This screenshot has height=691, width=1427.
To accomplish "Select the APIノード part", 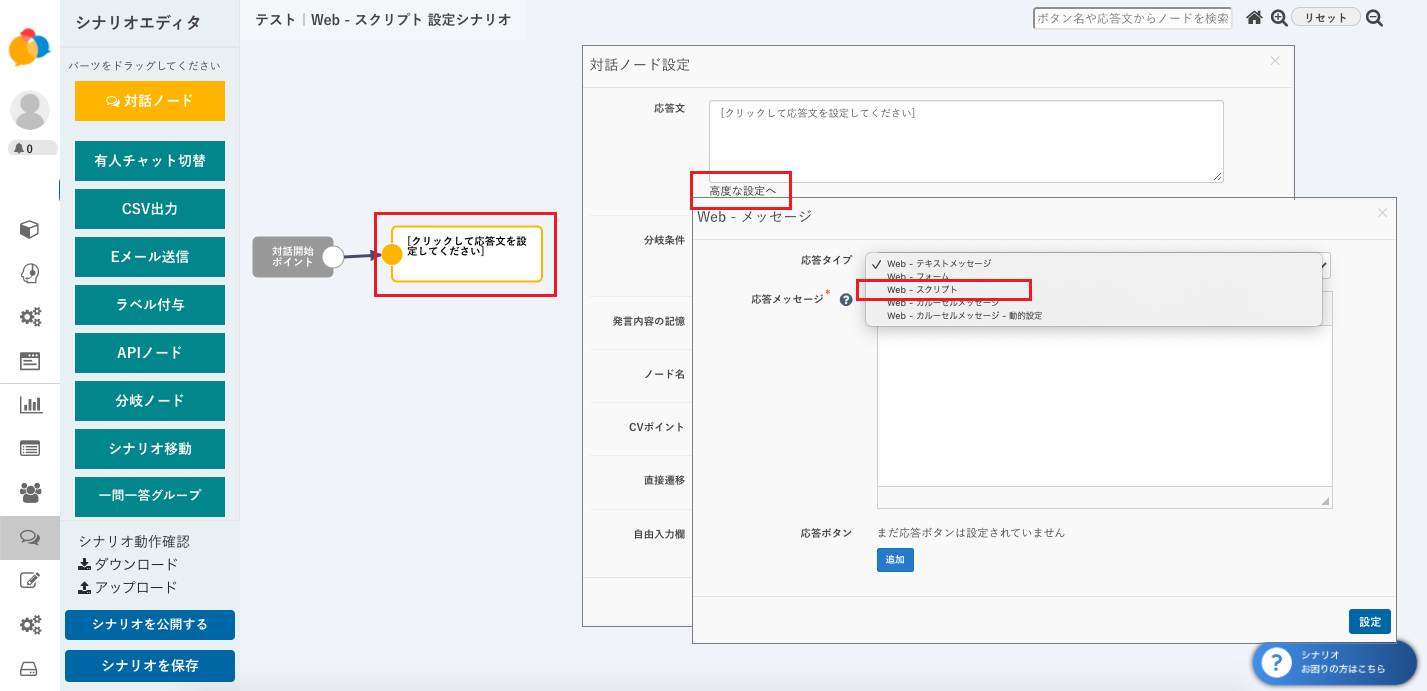I will tap(150, 353).
